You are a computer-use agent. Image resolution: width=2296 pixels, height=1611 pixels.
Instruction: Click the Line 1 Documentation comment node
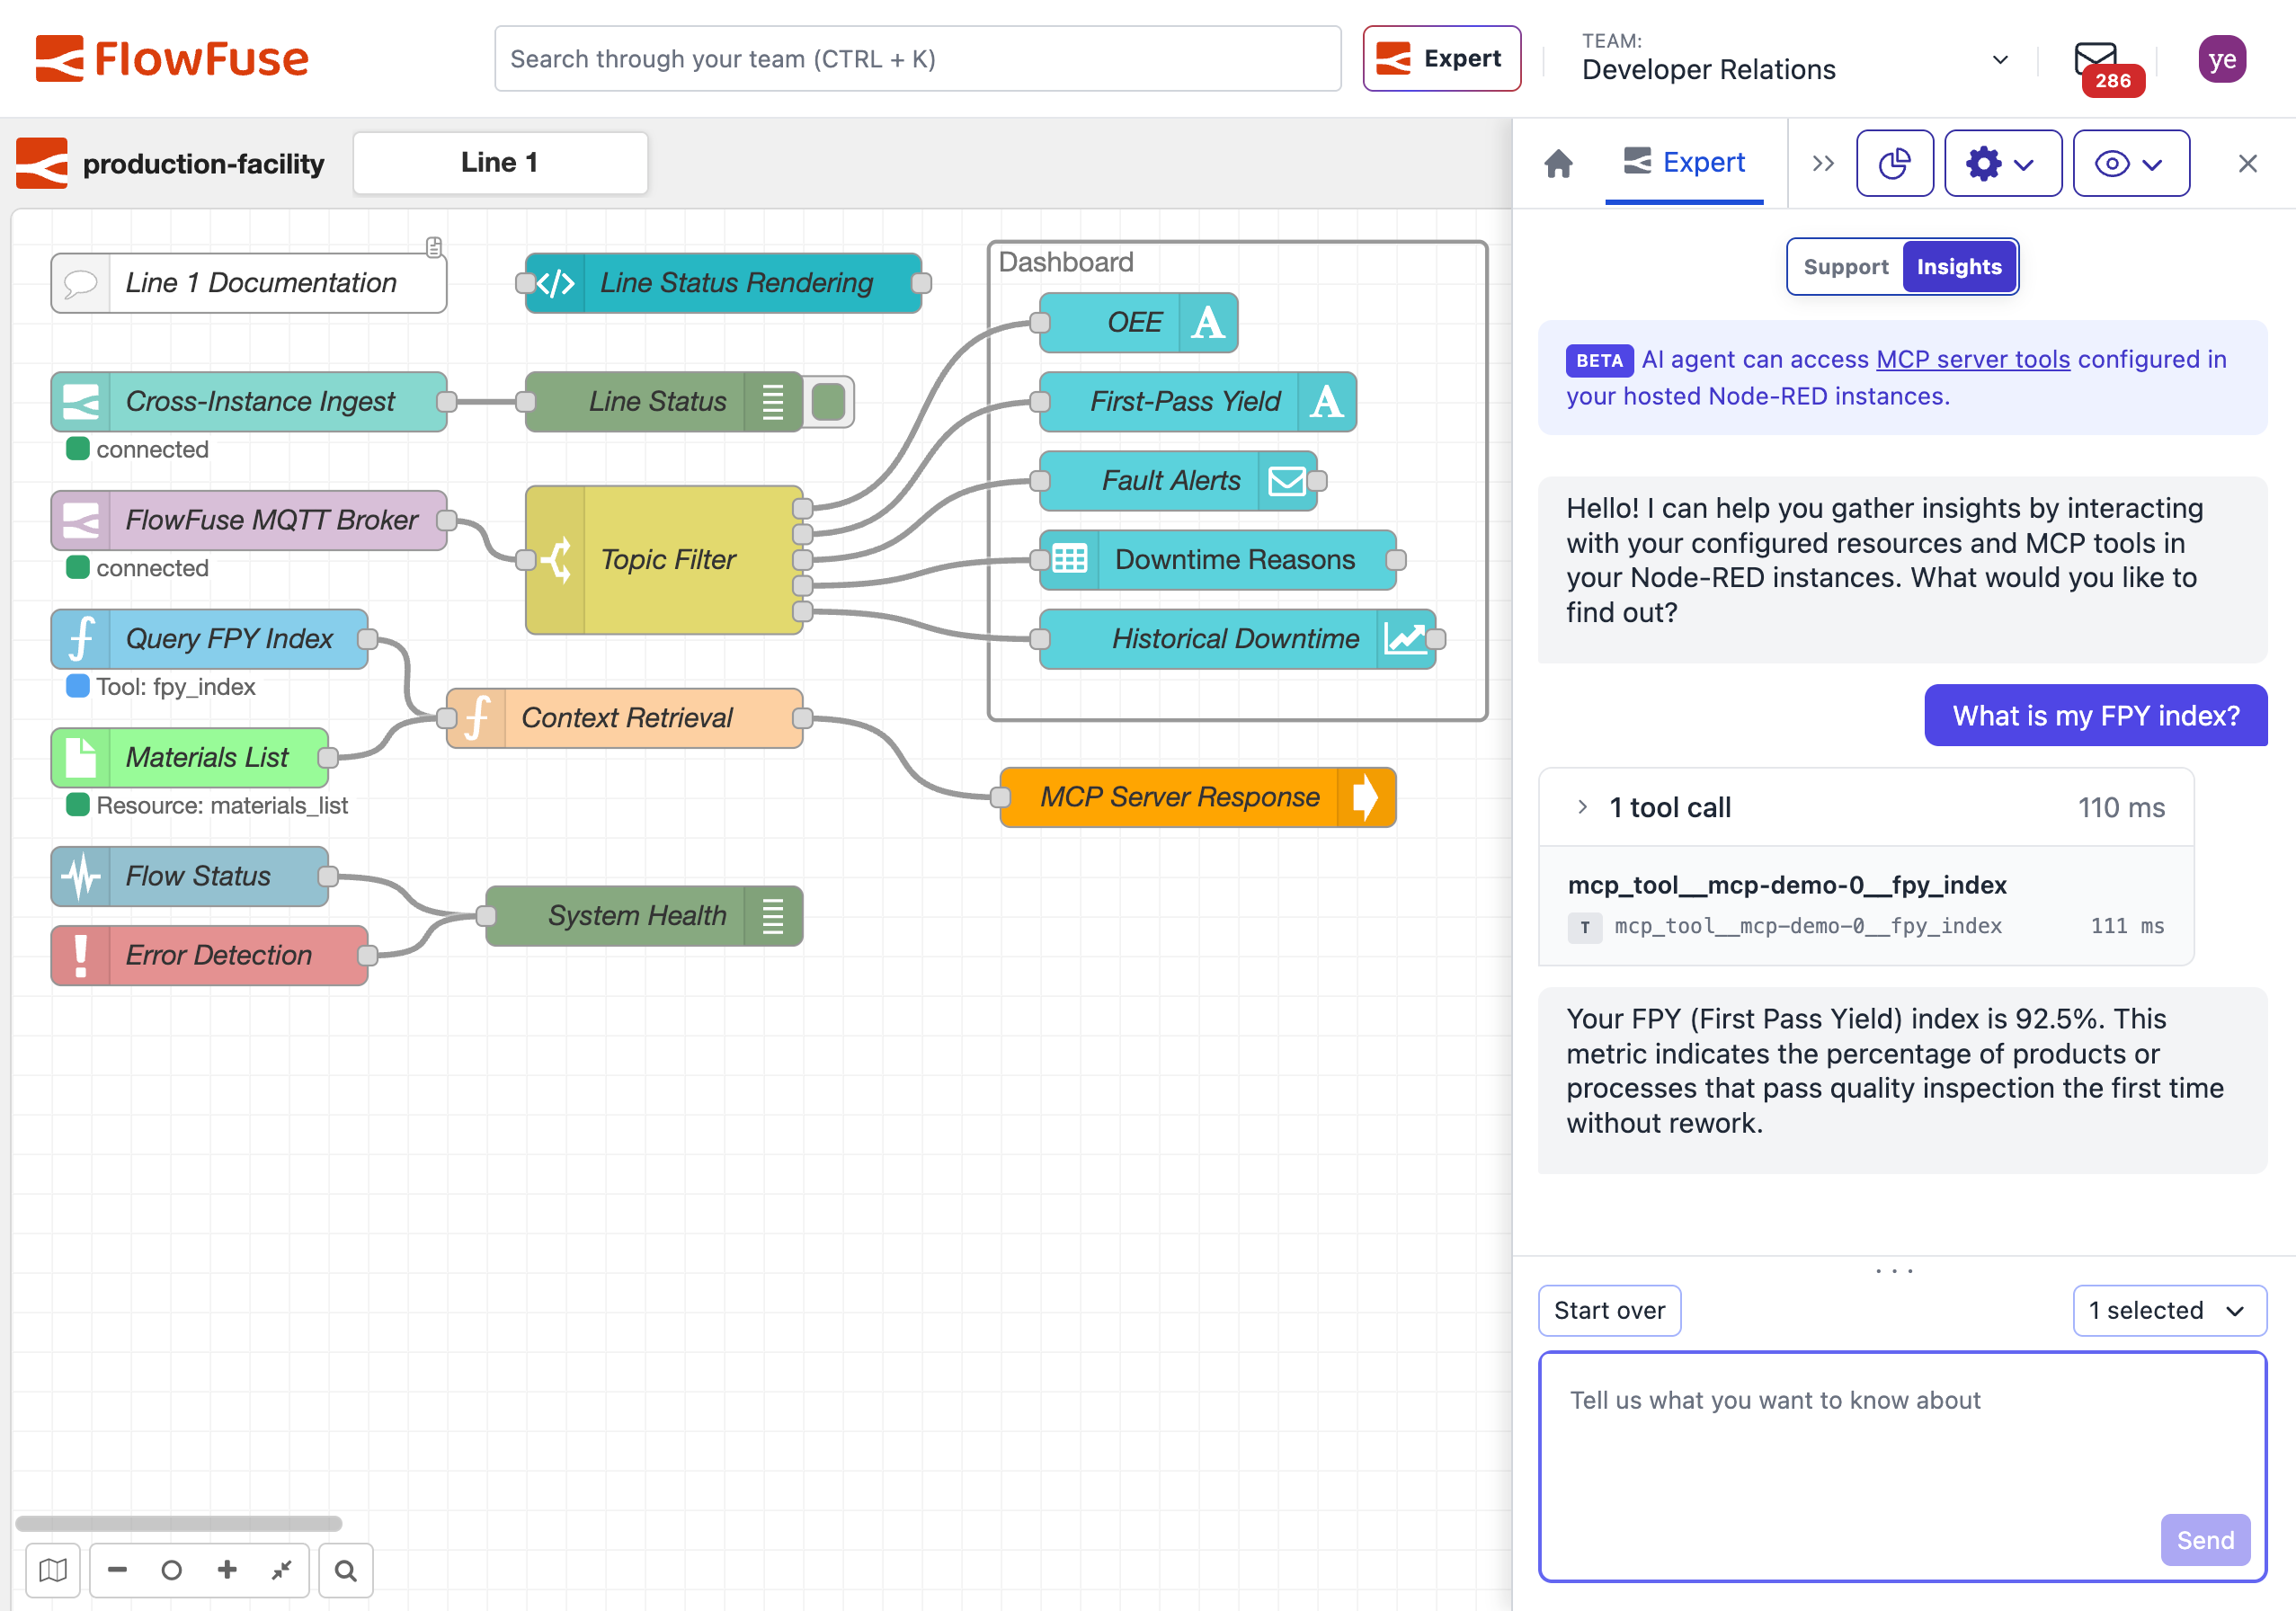249,283
